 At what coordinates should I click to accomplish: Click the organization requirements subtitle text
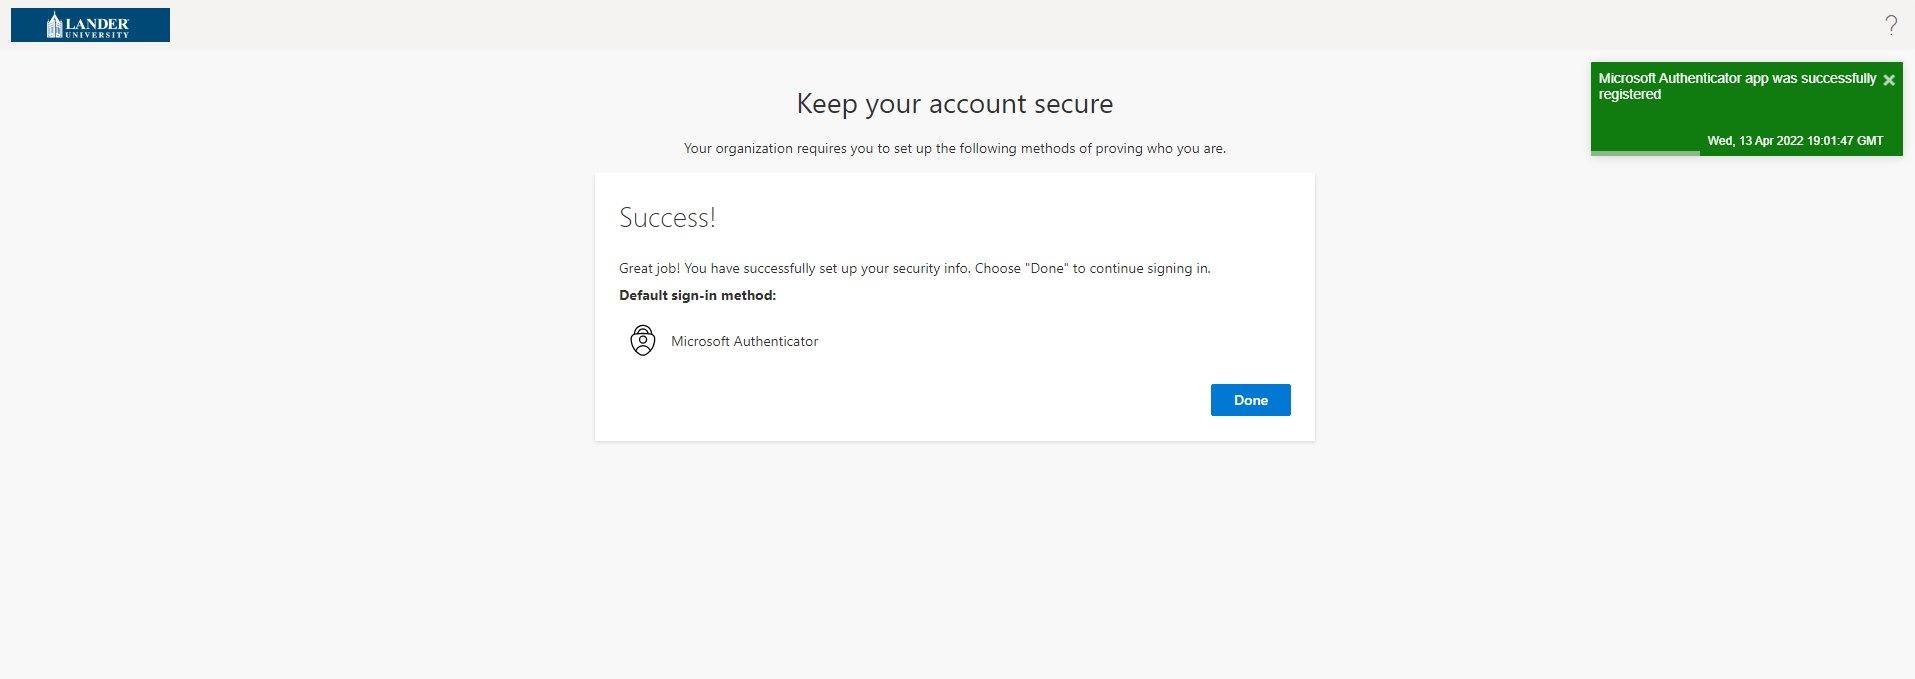tap(954, 149)
